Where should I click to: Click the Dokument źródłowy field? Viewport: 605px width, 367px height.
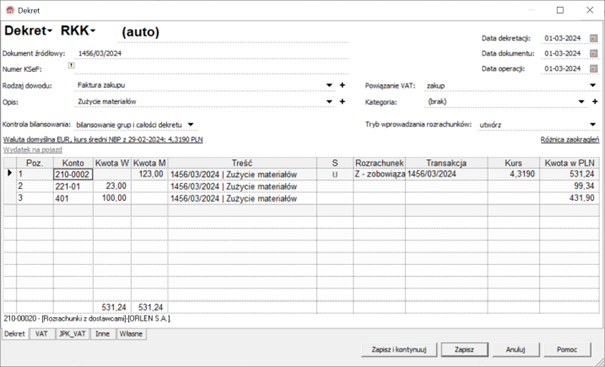[211, 54]
